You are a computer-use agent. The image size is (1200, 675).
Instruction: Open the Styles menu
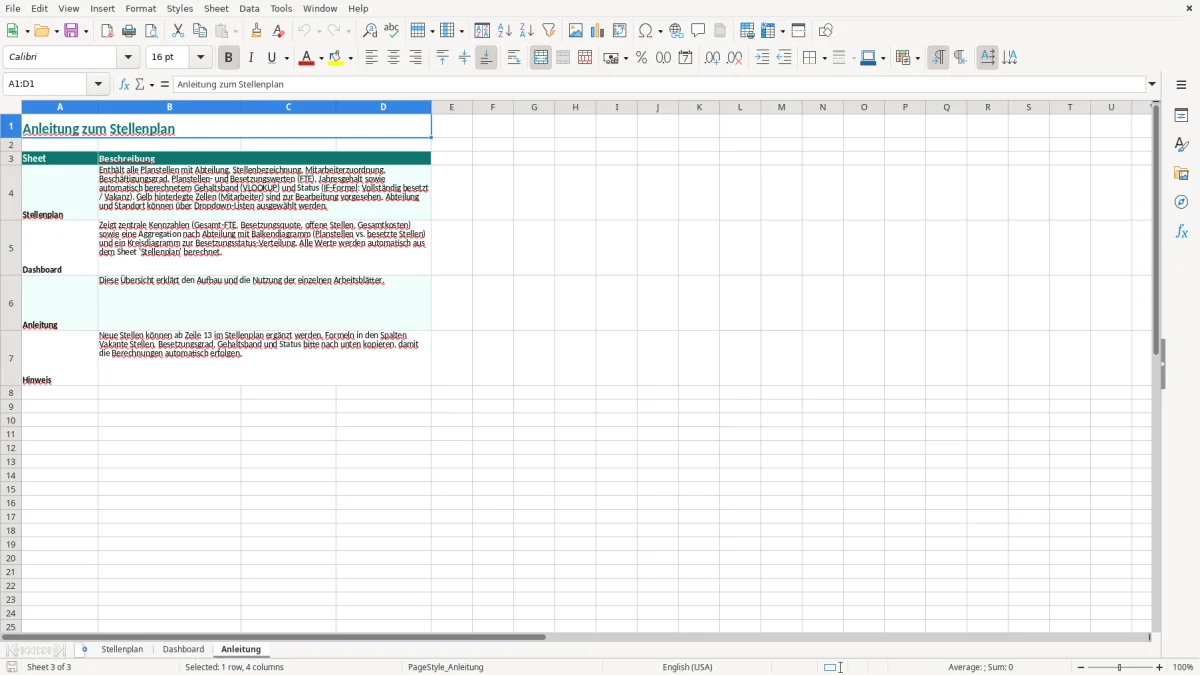tap(180, 8)
